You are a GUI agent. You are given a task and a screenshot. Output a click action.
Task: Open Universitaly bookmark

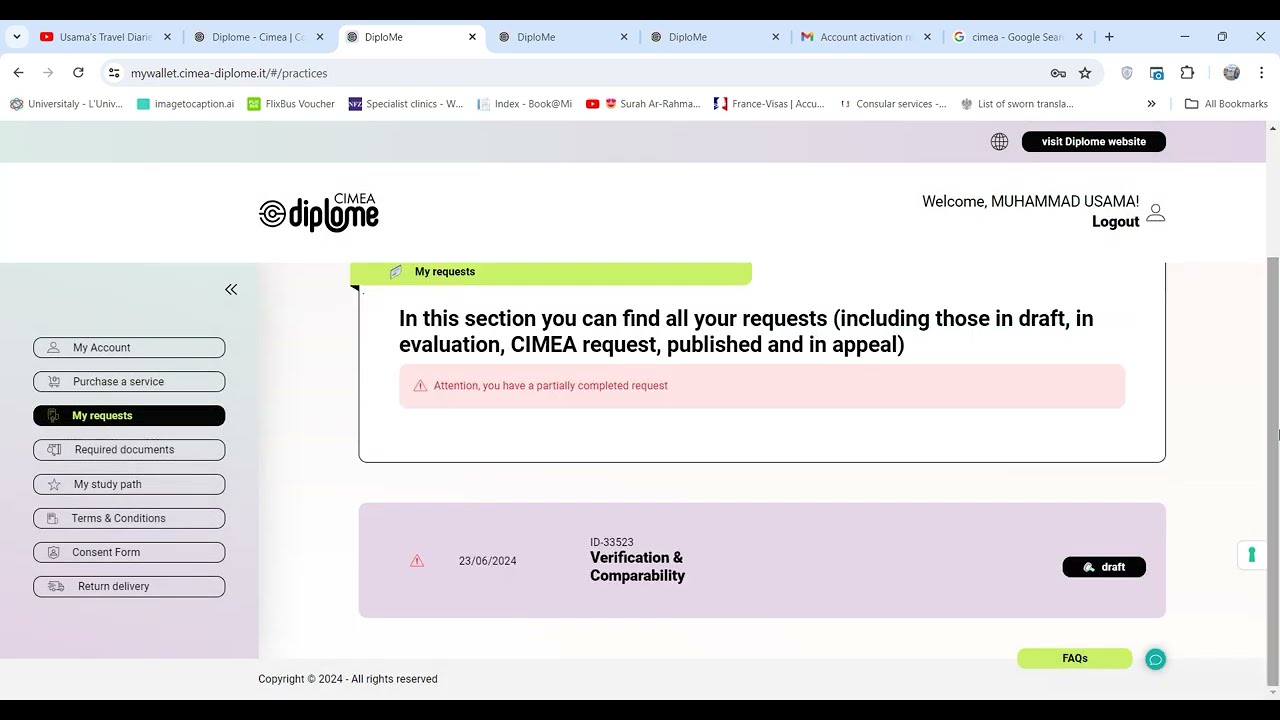click(x=67, y=104)
